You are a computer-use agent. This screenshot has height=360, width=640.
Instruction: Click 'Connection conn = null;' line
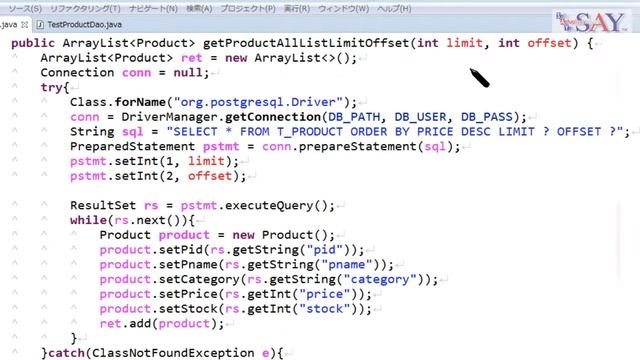pyautogui.click(x=124, y=73)
